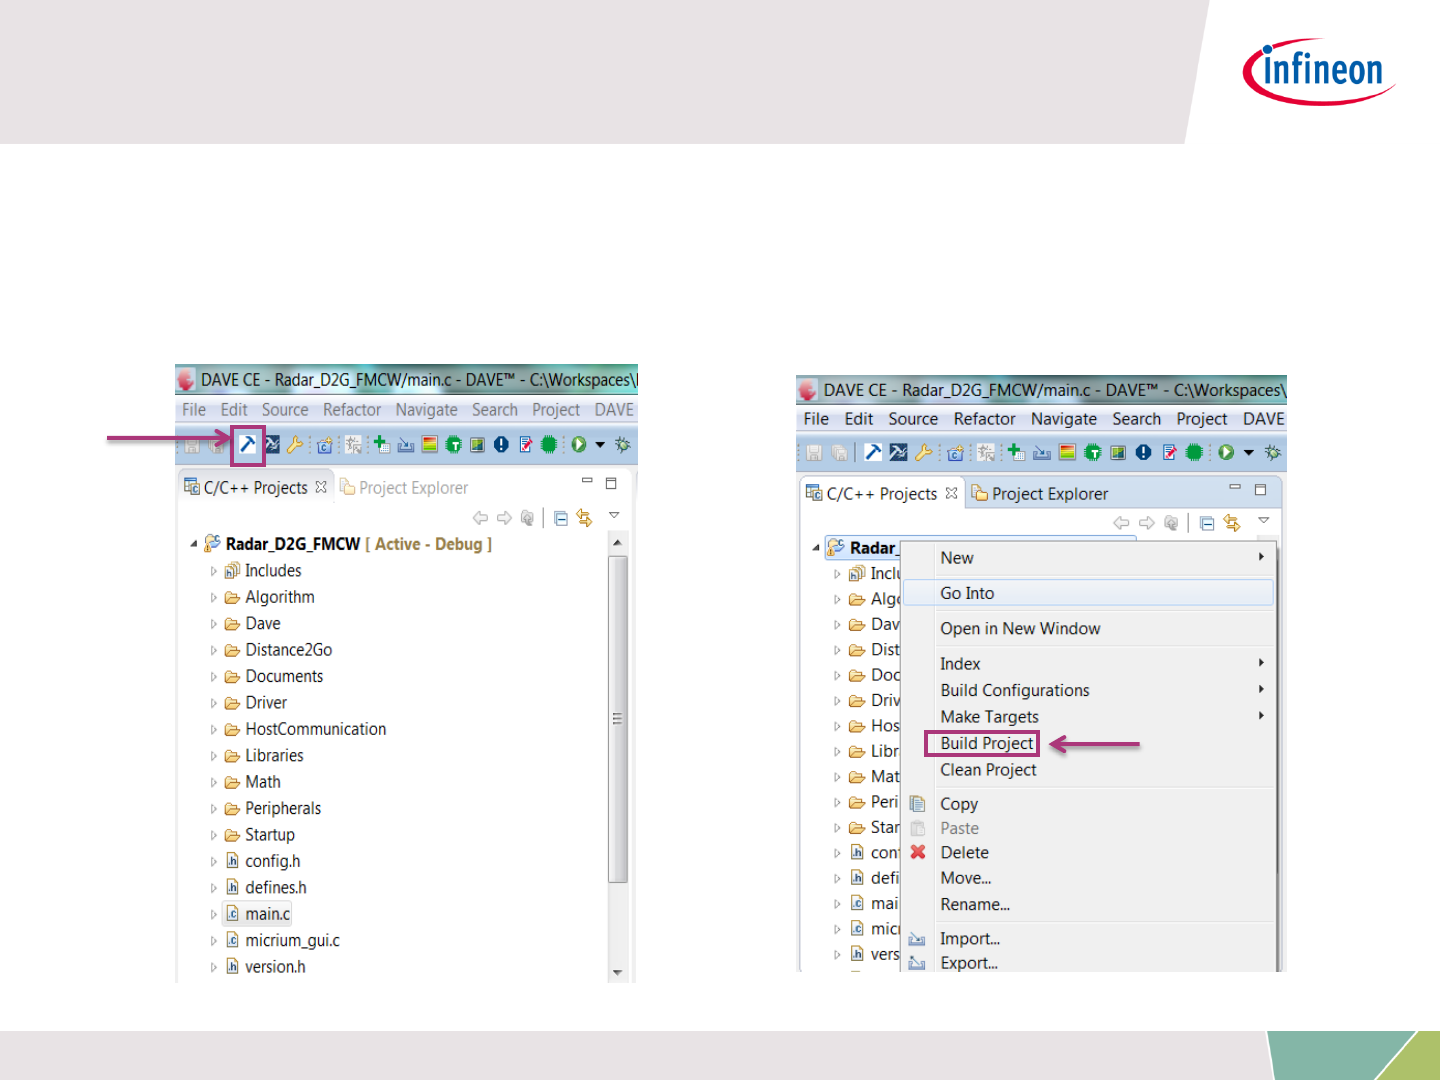Click Collapse All icon in right window's projects panel
This screenshot has width=1440, height=1080.
1207,523
